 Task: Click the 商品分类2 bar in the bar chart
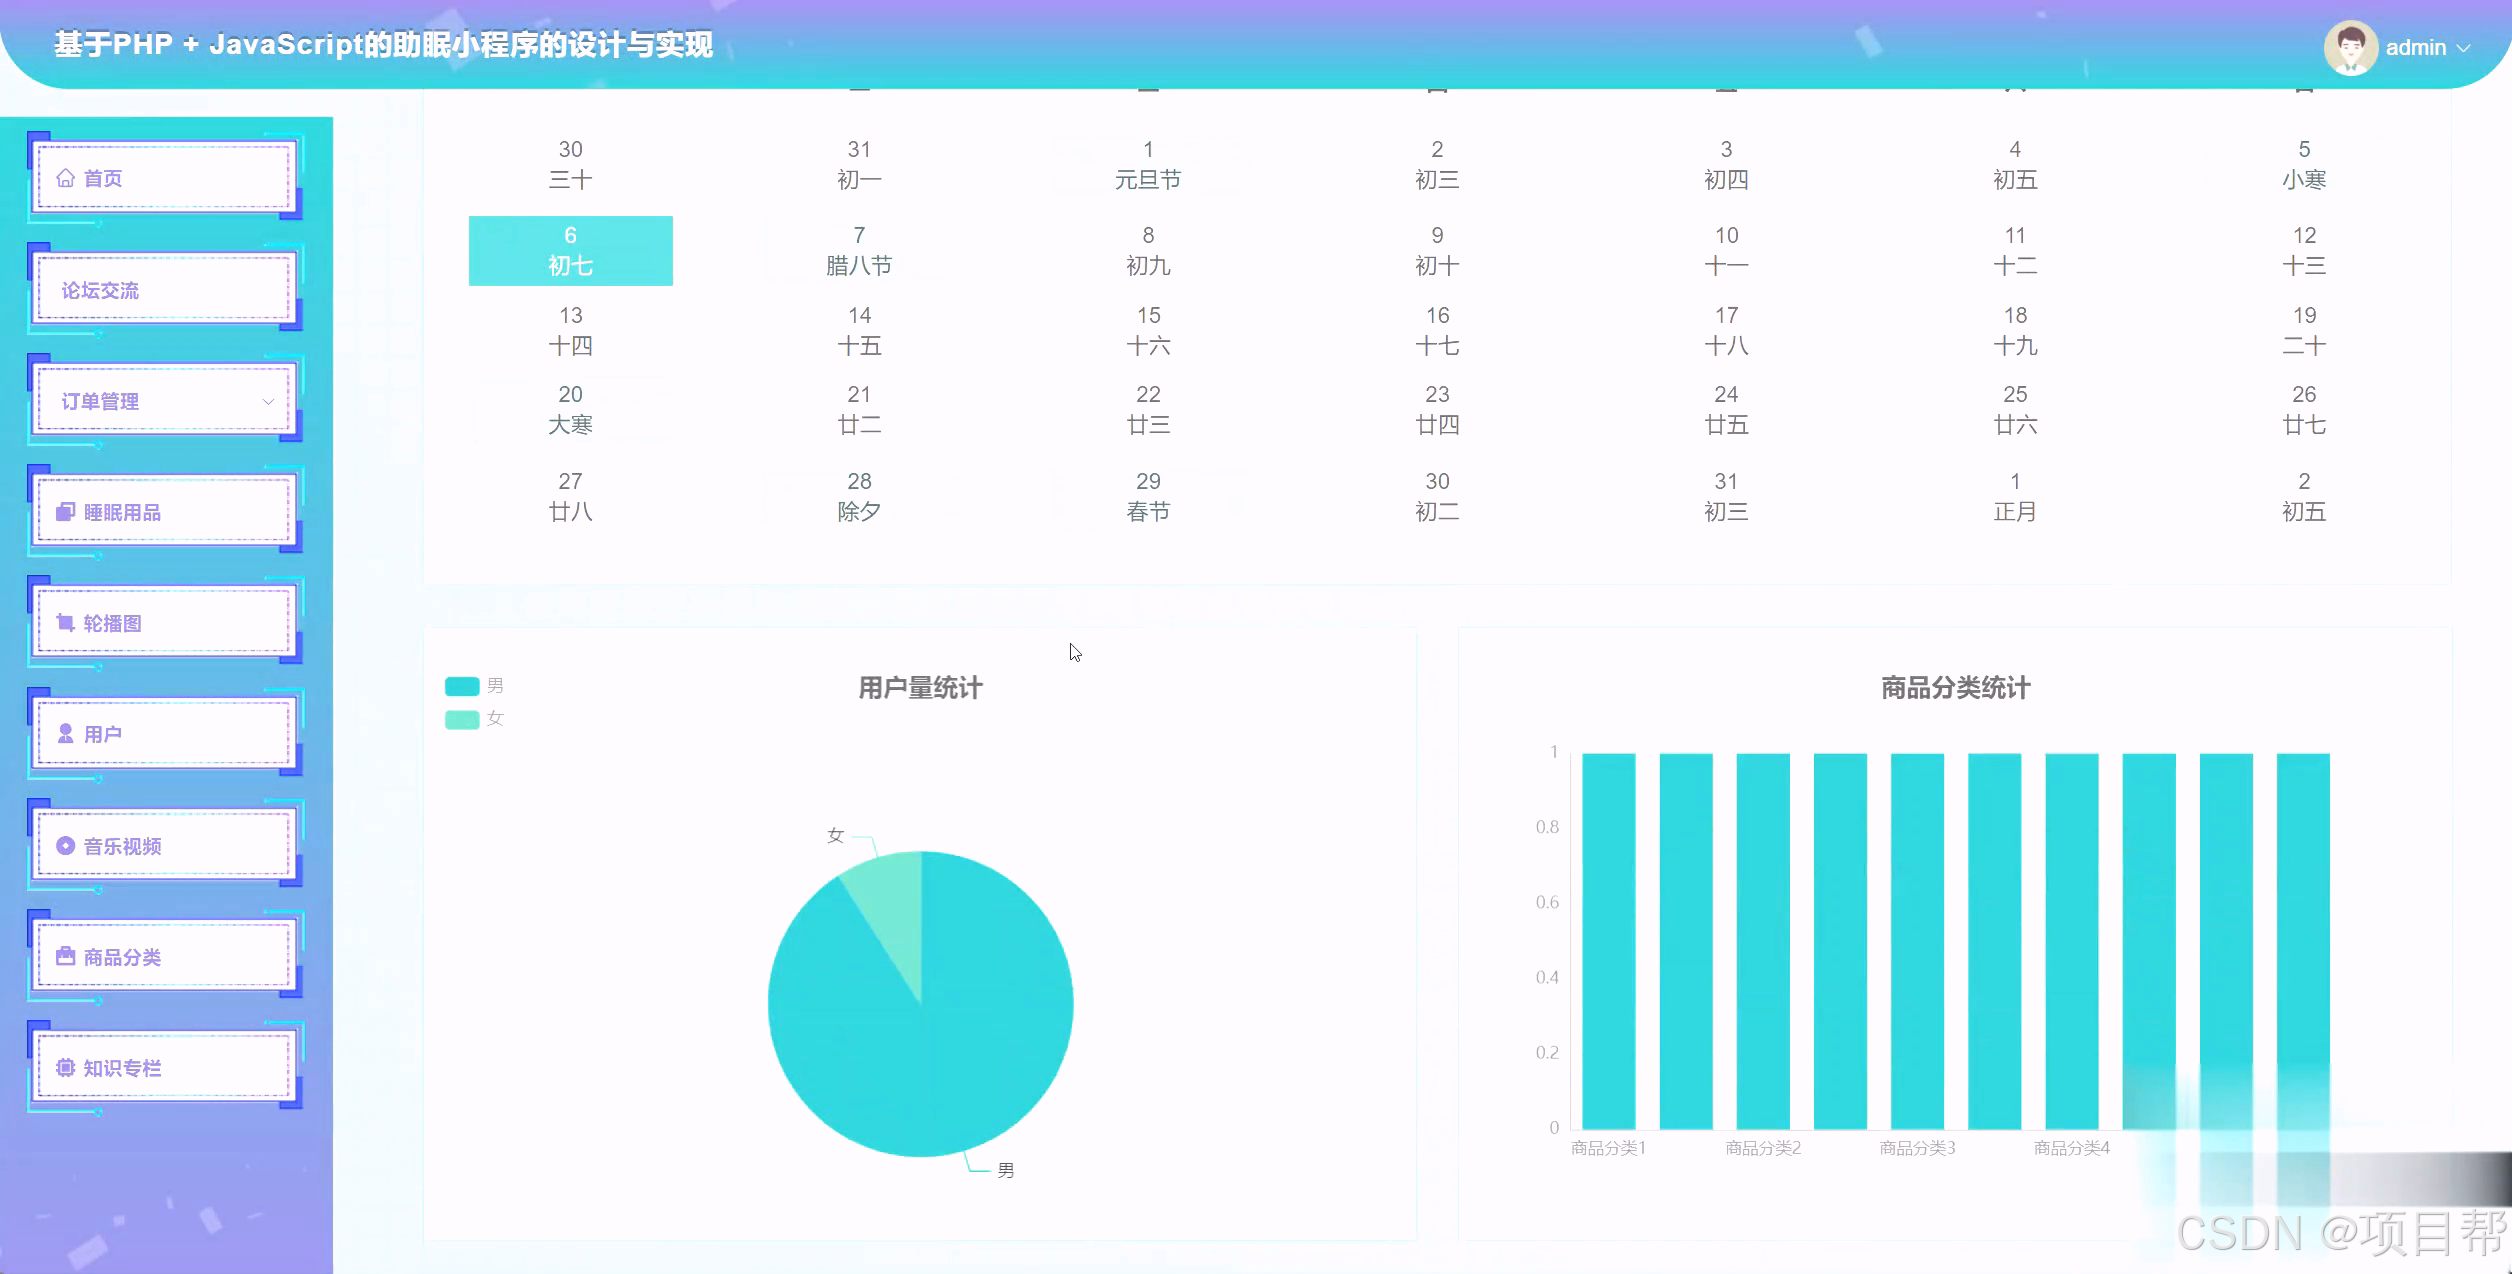coord(1763,950)
